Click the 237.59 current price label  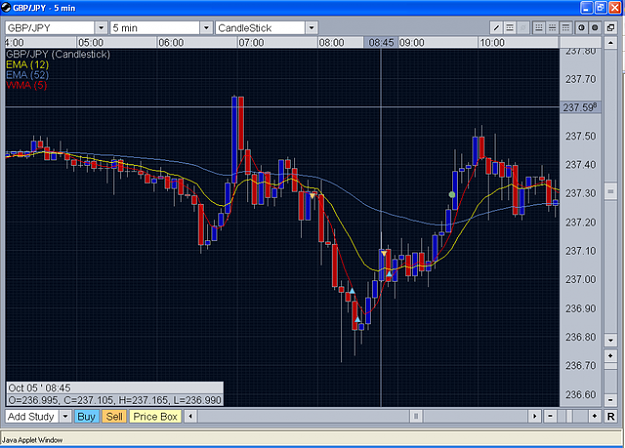(x=580, y=107)
